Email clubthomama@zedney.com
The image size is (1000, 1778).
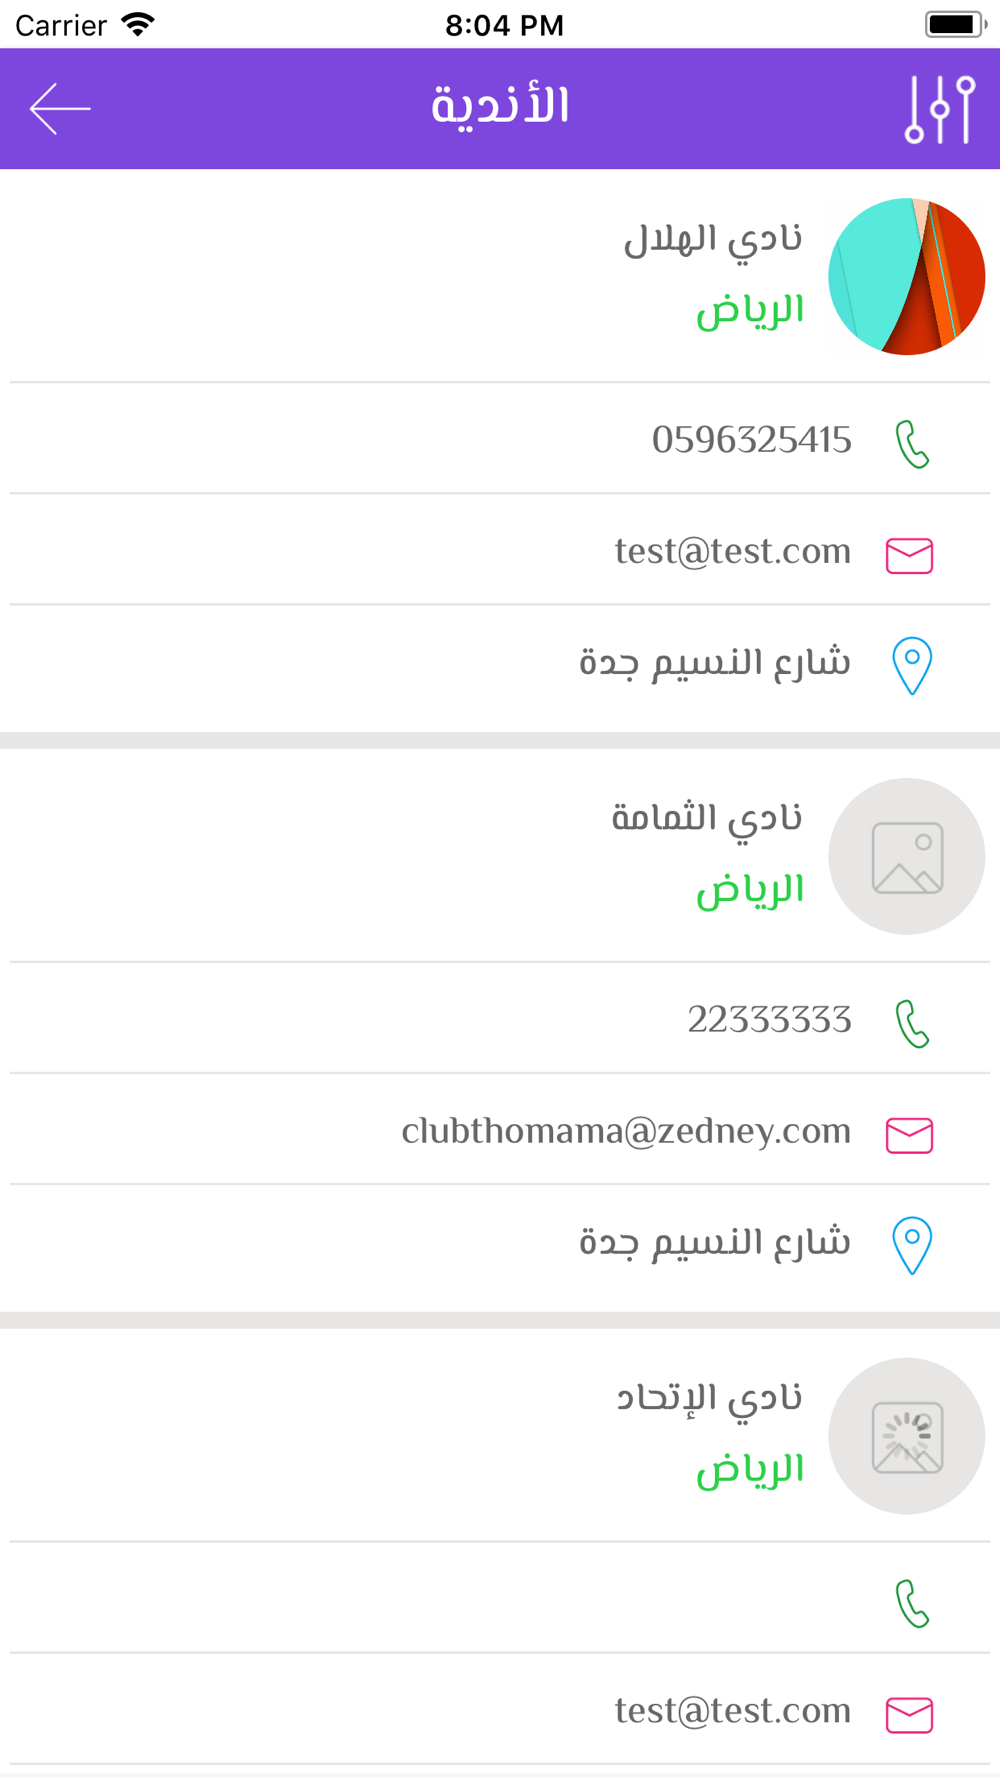click(x=626, y=1131)
